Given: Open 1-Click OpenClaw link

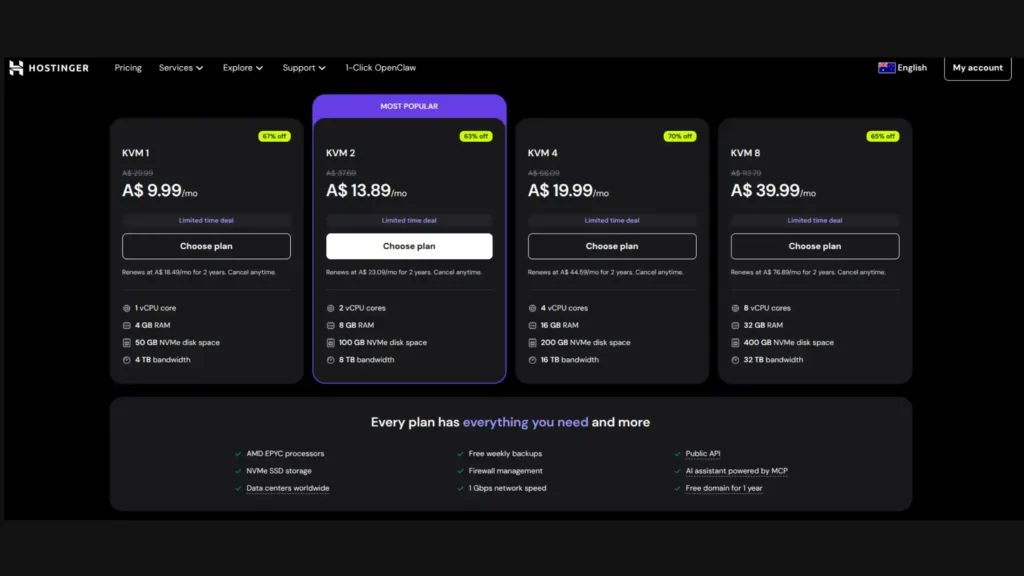Looking at the screenshot, I should tap(381, 68).
